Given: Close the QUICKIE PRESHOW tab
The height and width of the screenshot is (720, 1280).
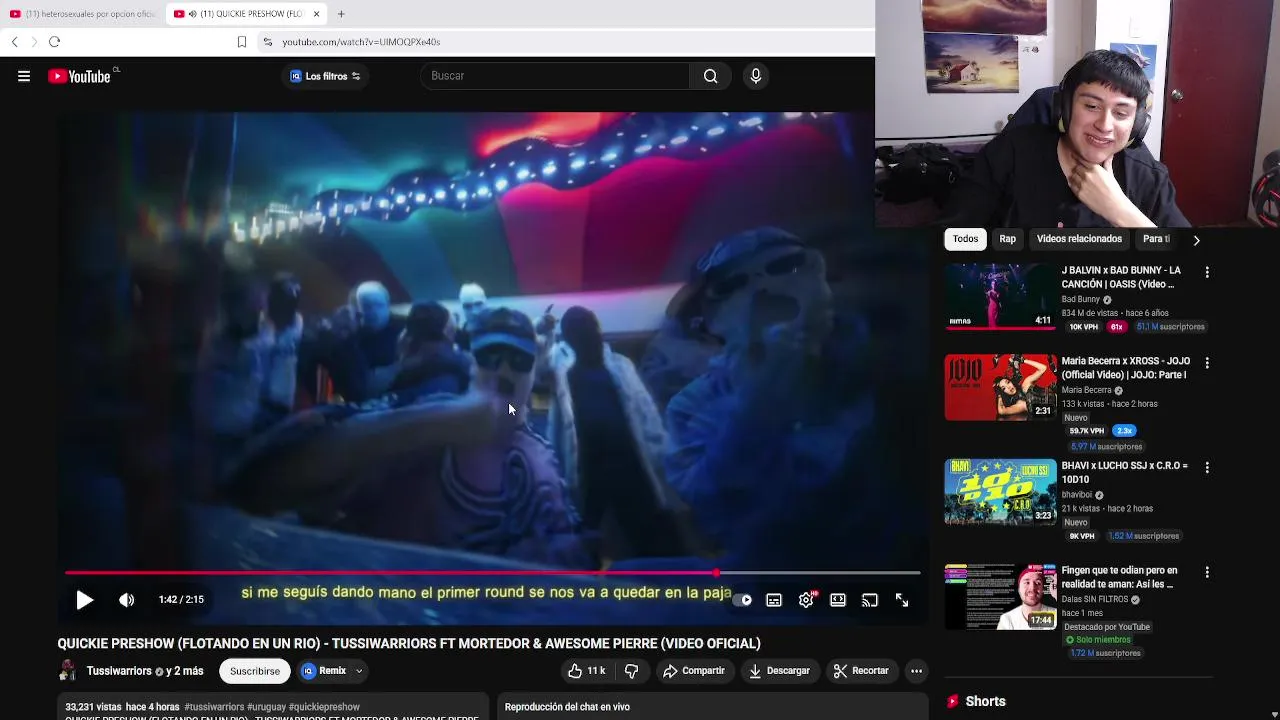Looking at the screenshot, I should pos(316,14).
